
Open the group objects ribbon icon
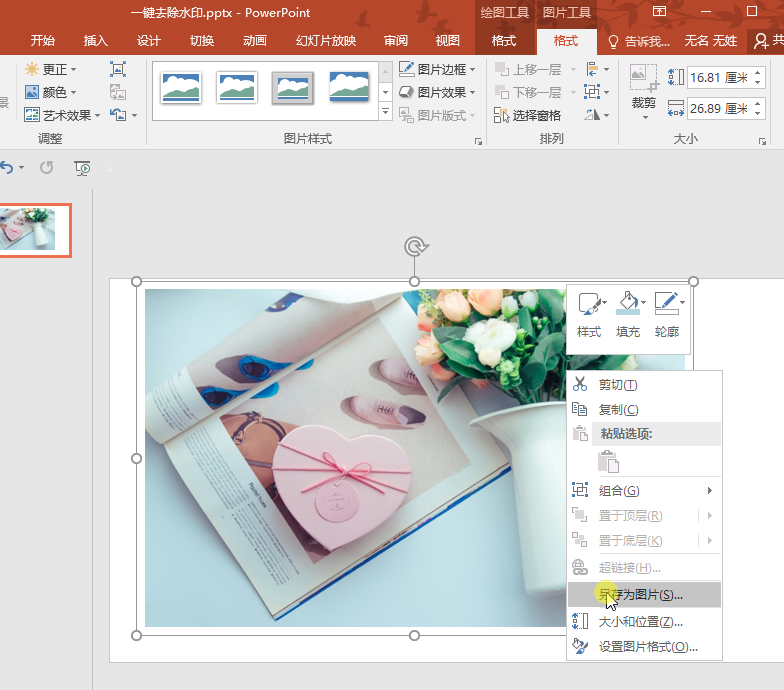[596, 92]
